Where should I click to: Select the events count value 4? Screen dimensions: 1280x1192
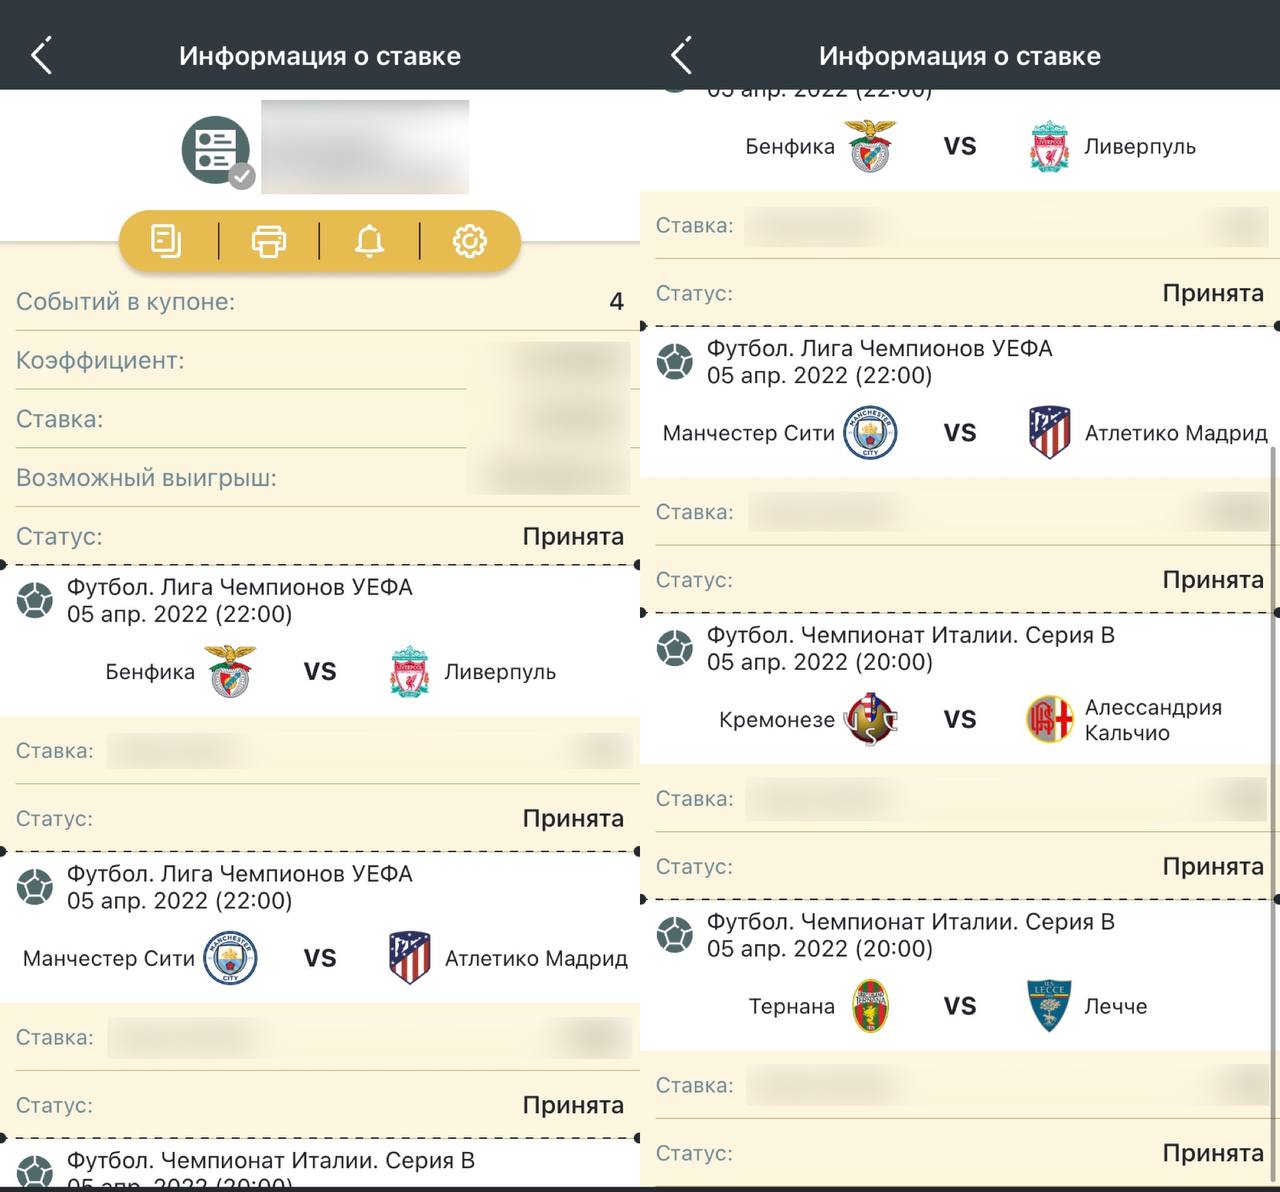pyautogui.click(x=616, y=301)
